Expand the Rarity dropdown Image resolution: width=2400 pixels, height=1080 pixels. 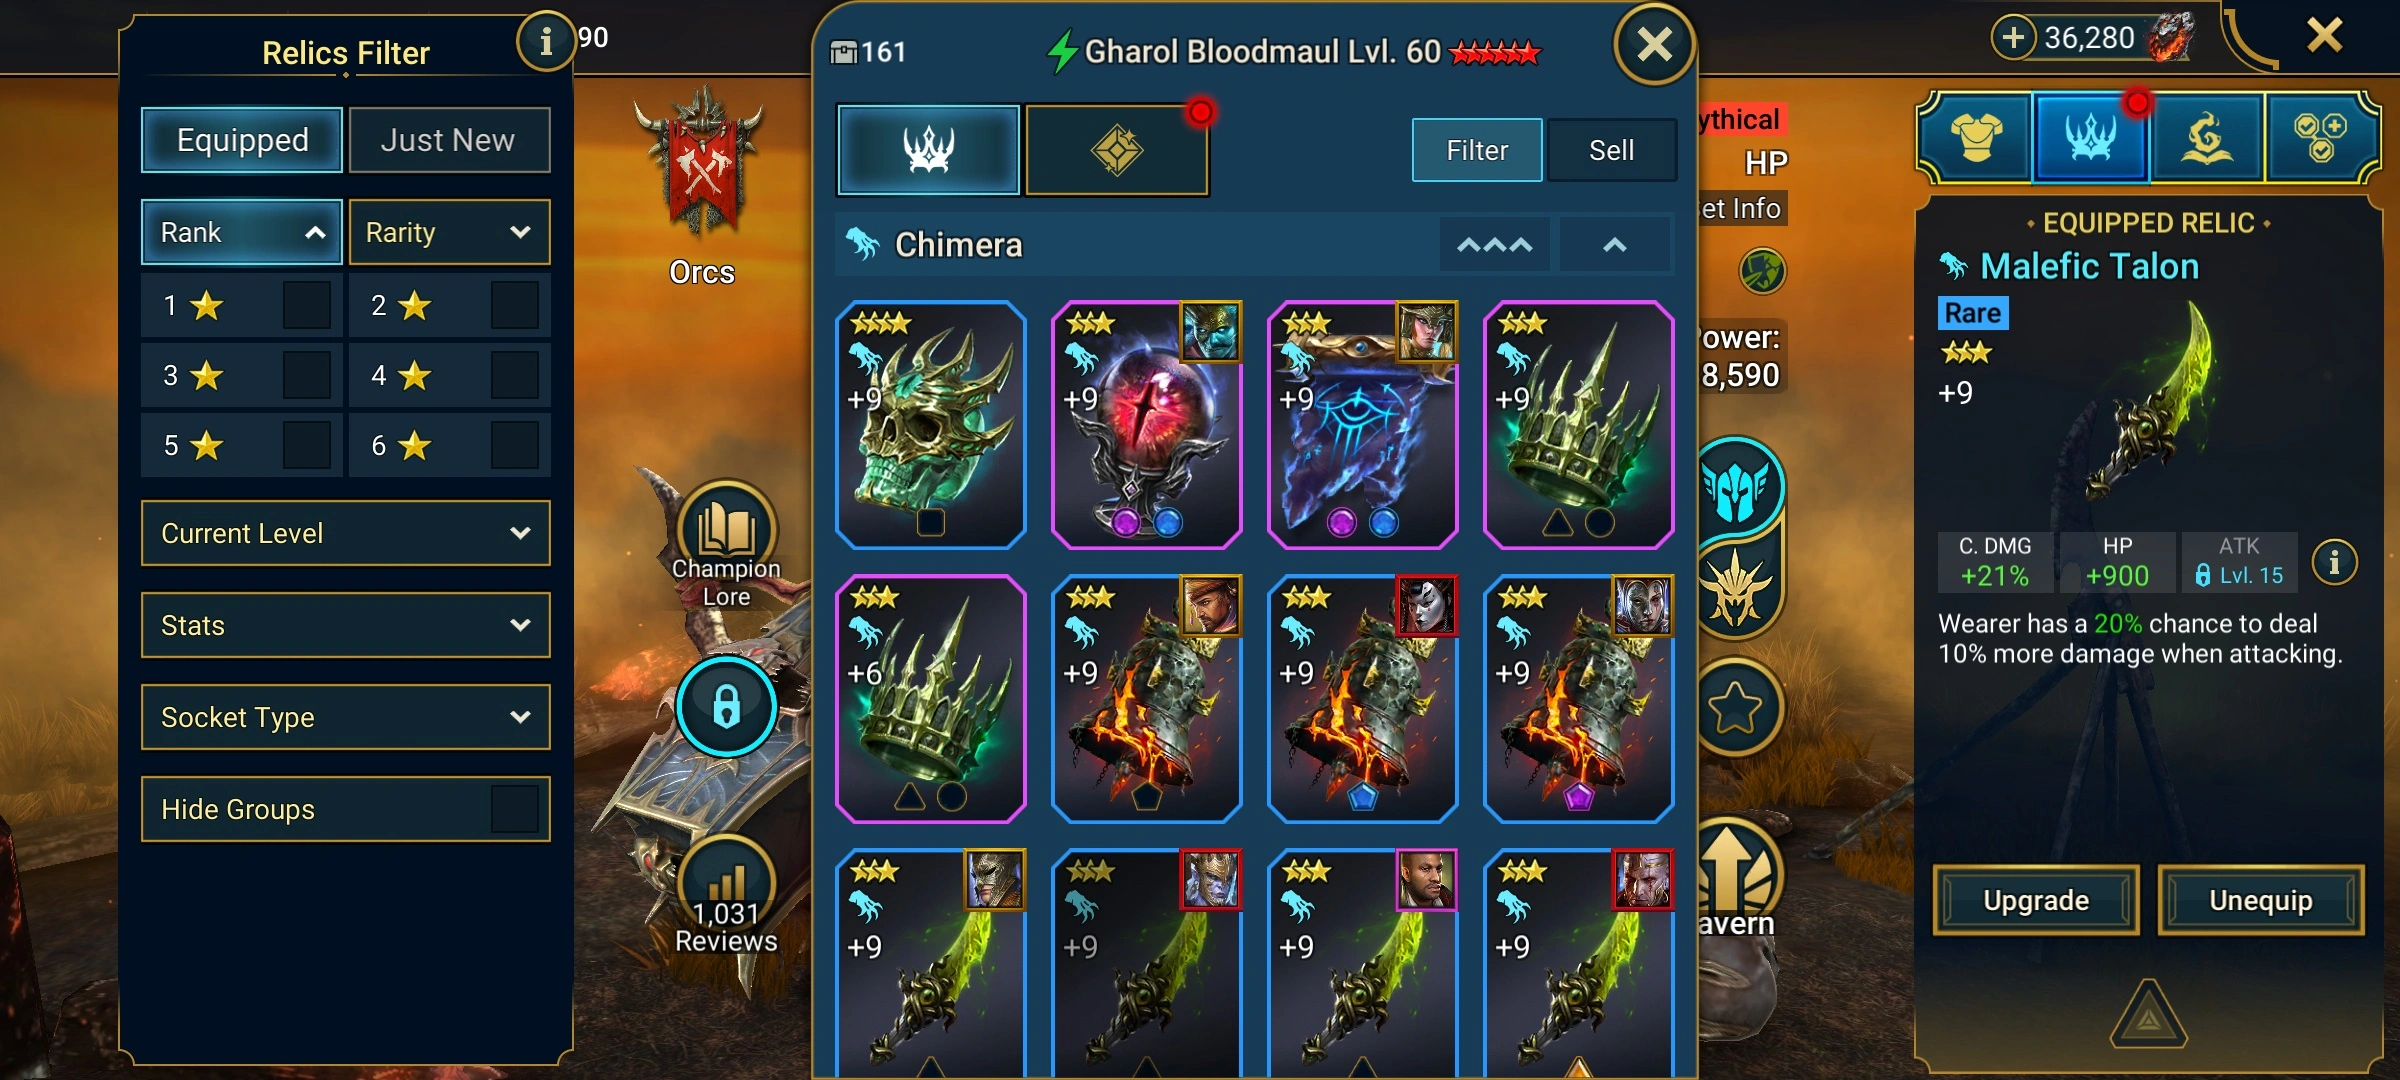click(450, 232)
